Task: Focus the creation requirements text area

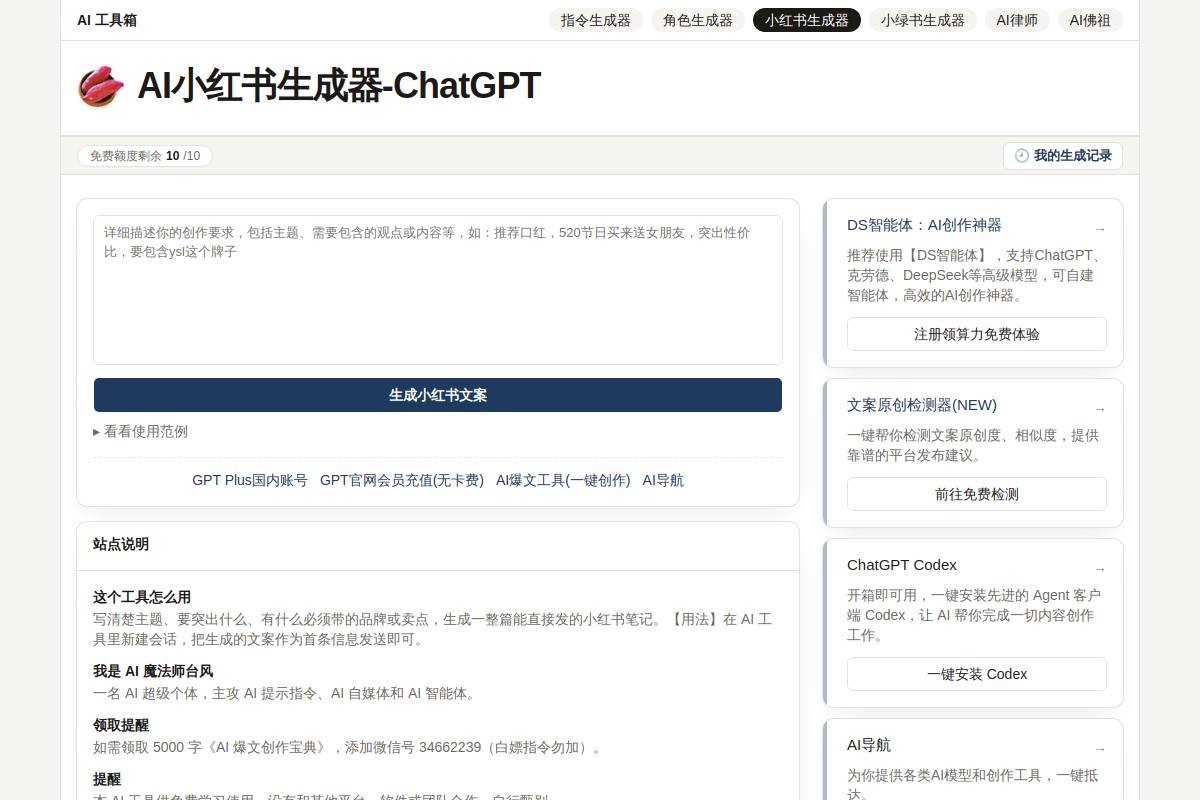Action: pos(438,290)
